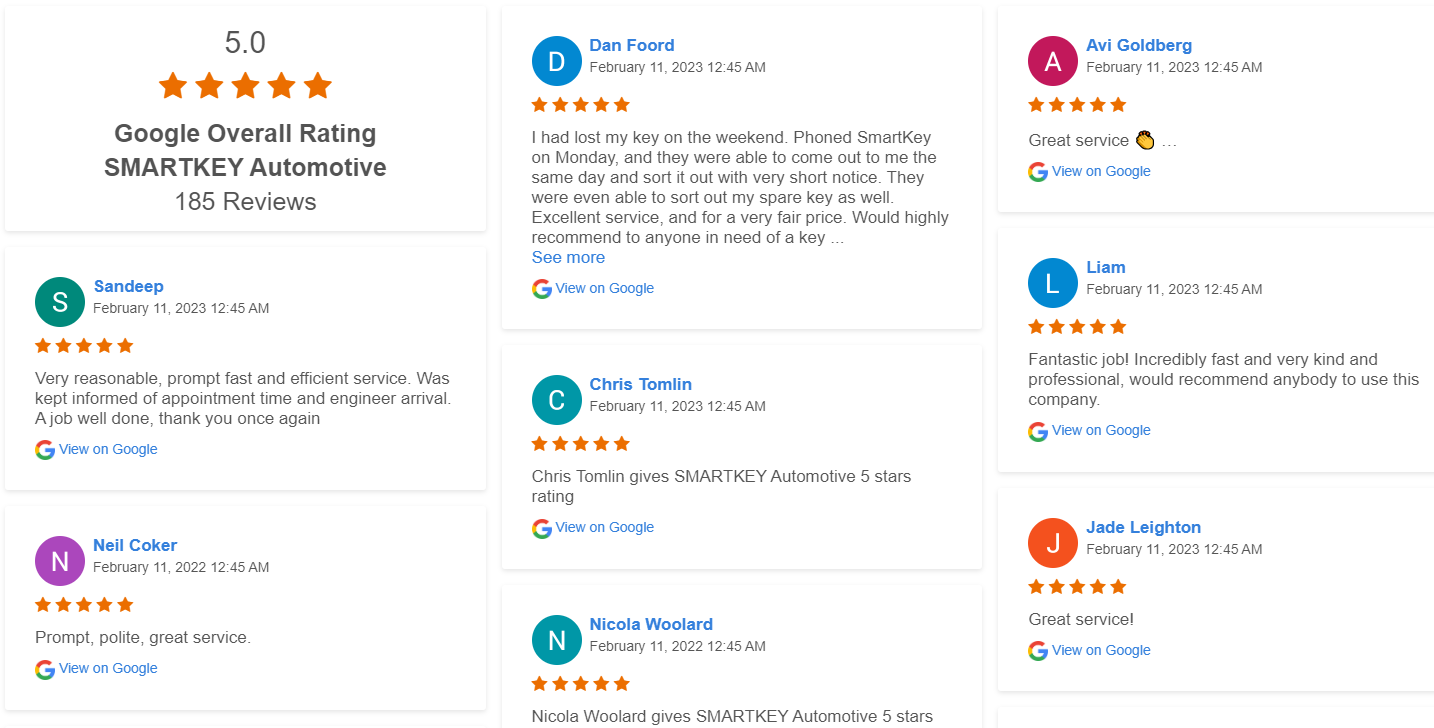
Task: Click Dan Foord's blue avatar icon
Action: pyautogui.click(x=557, y=61)
